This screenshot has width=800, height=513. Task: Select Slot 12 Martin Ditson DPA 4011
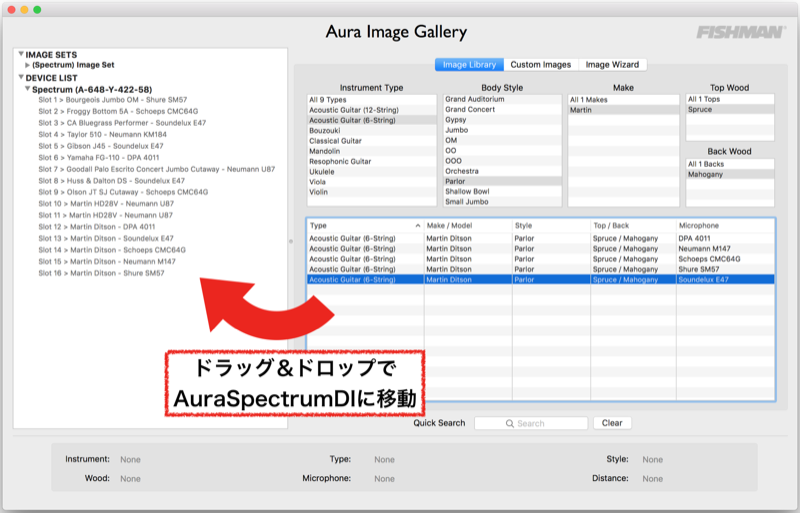96,227
